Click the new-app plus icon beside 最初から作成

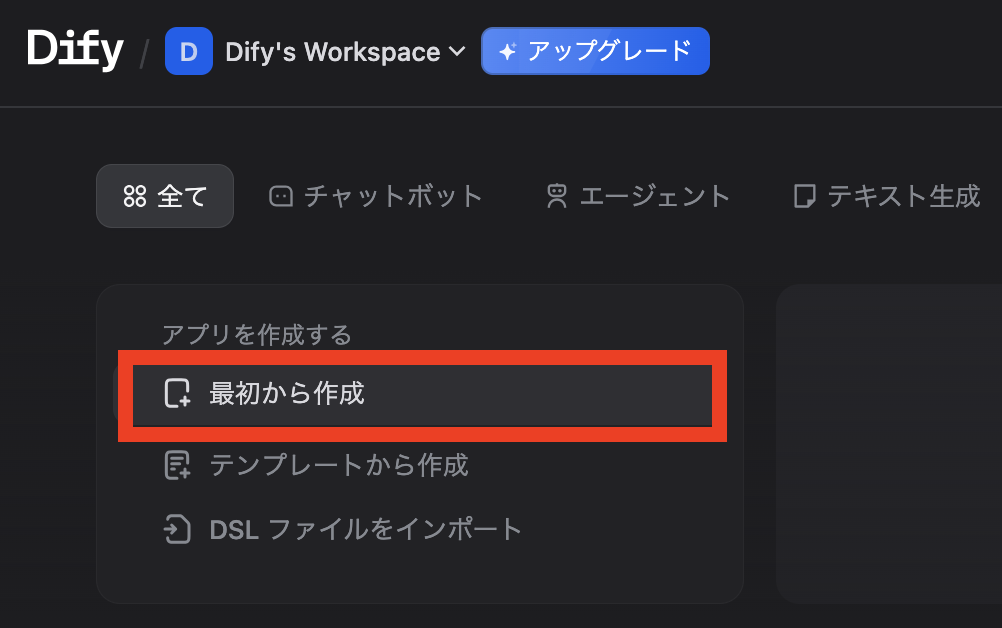coord(178,394)
